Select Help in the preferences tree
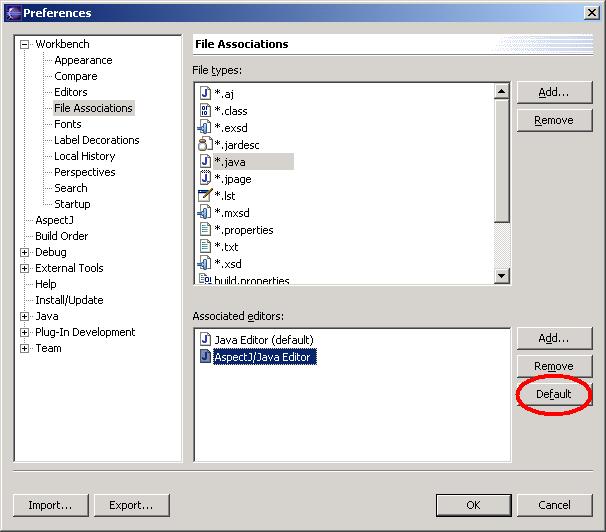The image size is (606, 532). [46, 284]
